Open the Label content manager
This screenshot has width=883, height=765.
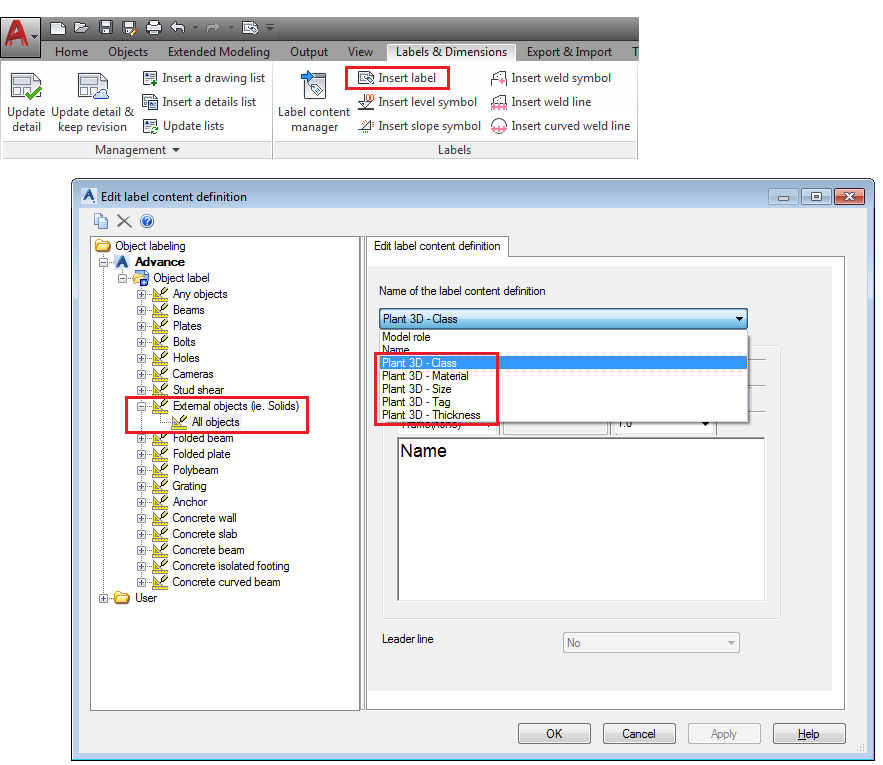pyautogui.click(x=314, y=103)
